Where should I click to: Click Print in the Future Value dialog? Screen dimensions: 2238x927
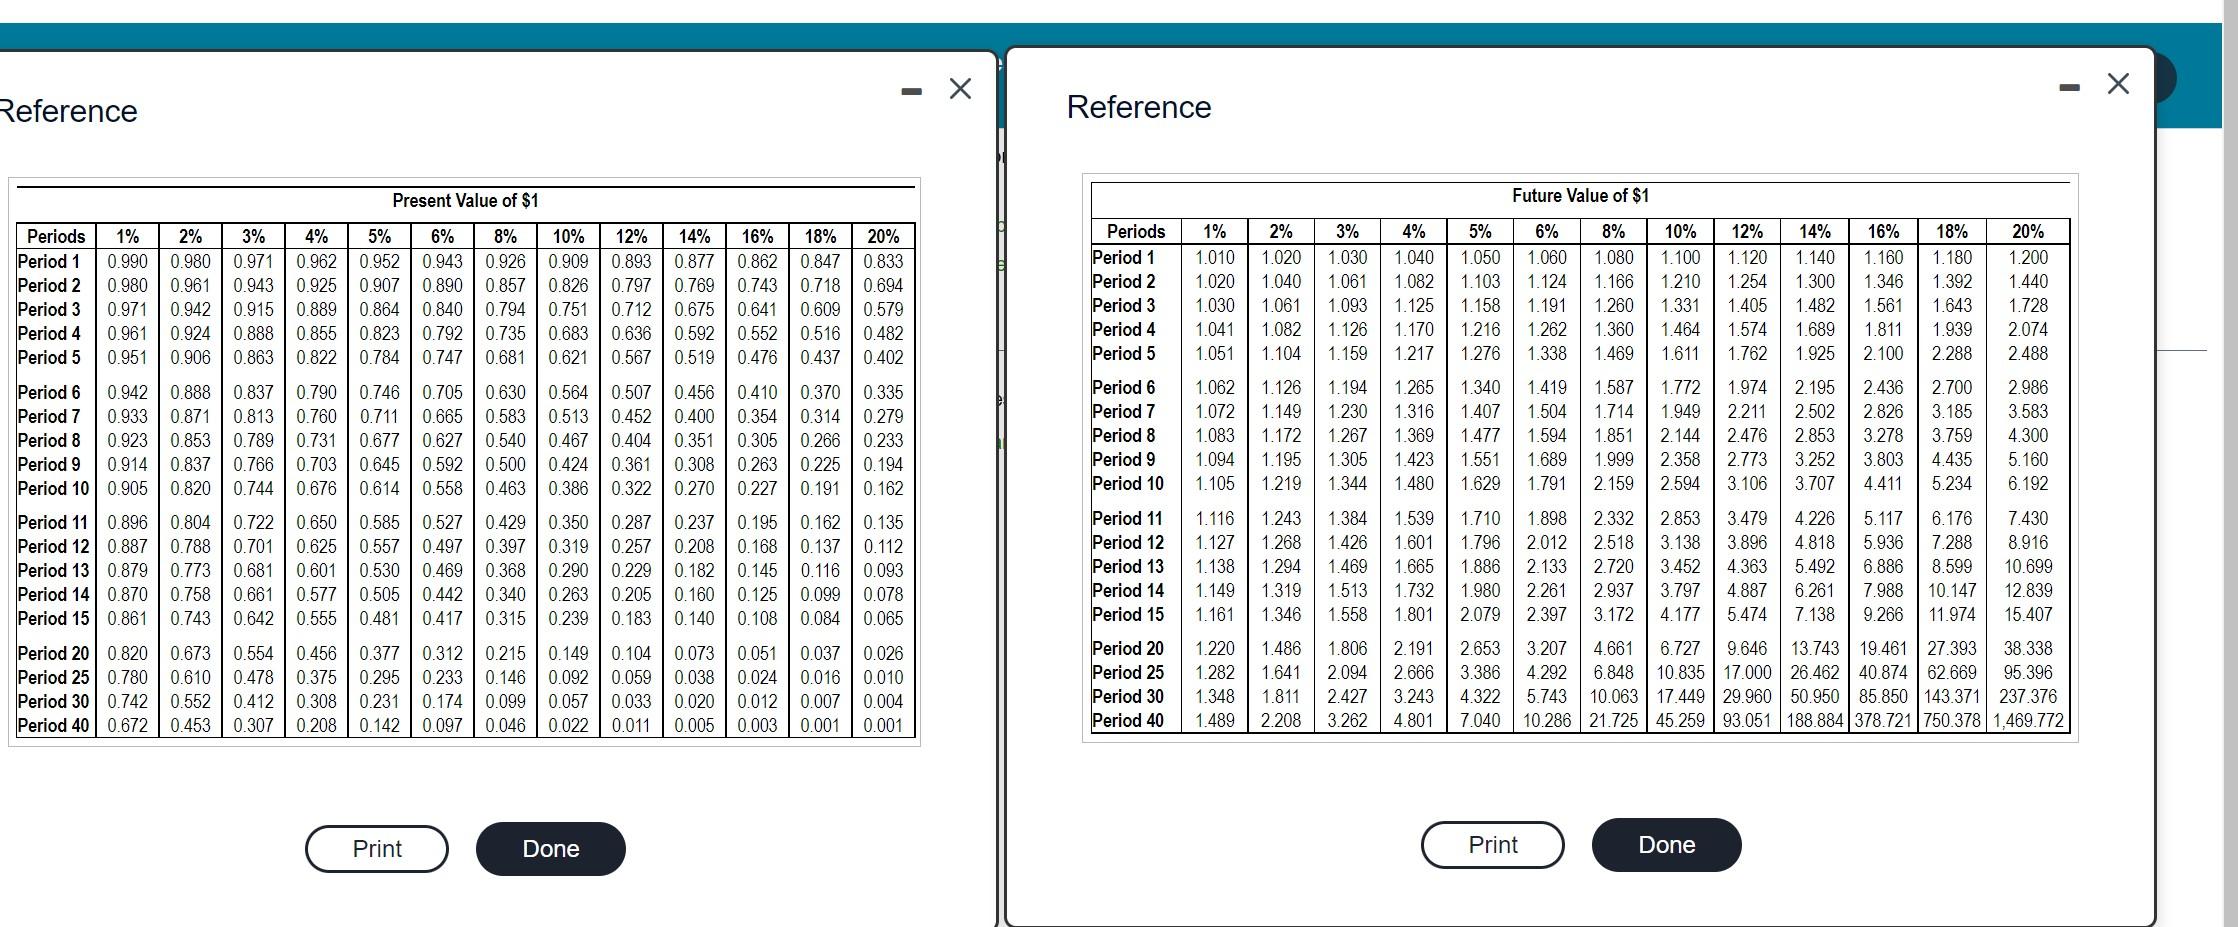click(1493, 845)
